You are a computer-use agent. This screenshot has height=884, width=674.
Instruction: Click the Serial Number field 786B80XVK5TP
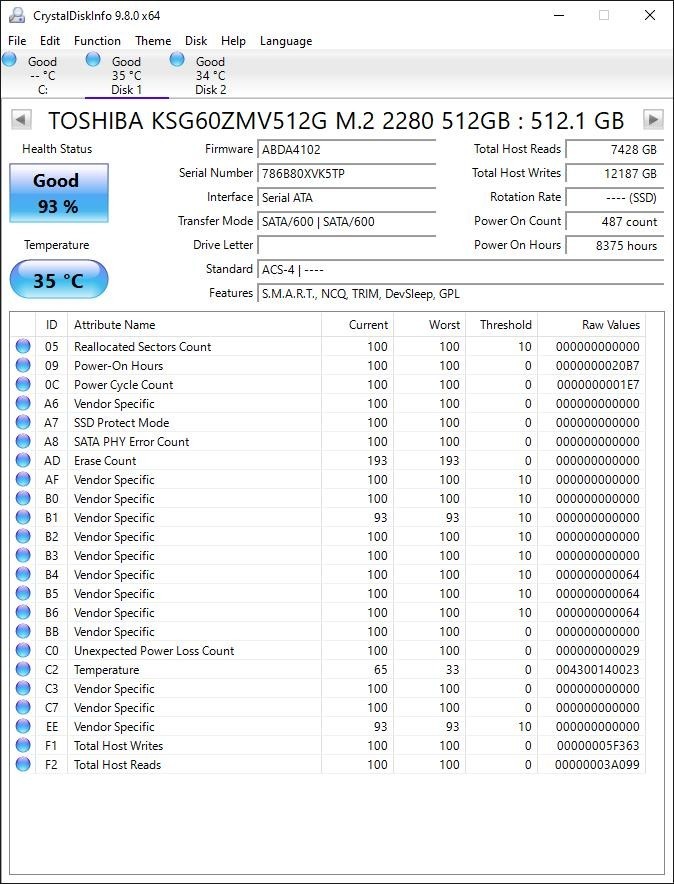(x=347, y=174)
